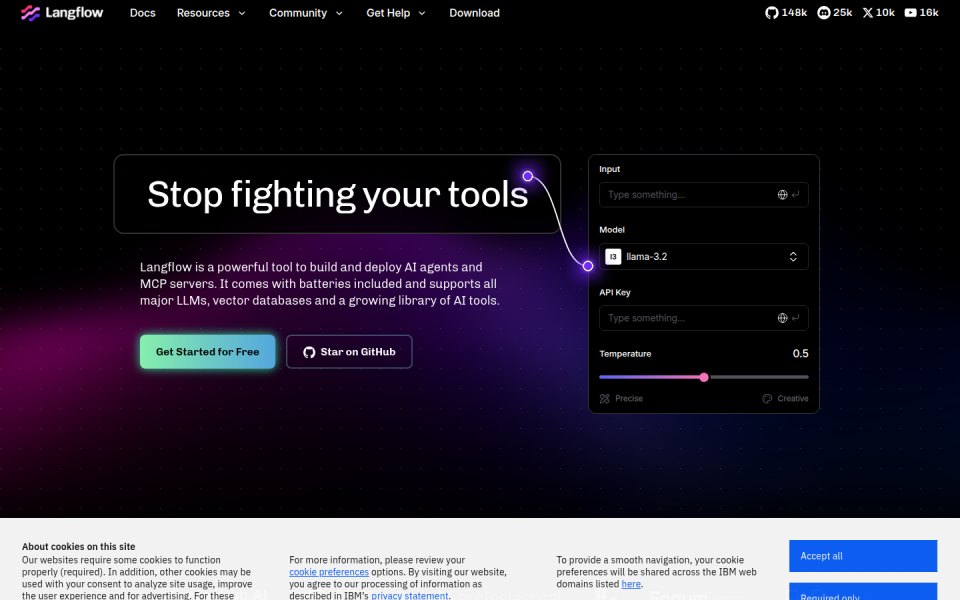Open the IBM web domains 'here' link
The image size is (960, 600).
pos(631,584)
